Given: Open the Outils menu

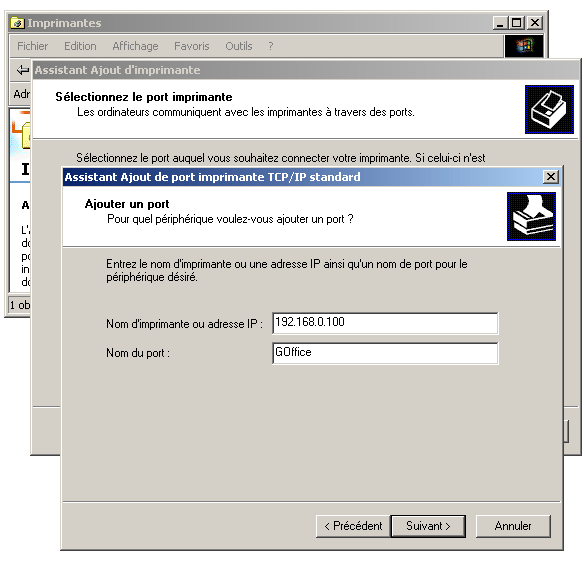Looking at the screenshot, I should pos(239,46).
